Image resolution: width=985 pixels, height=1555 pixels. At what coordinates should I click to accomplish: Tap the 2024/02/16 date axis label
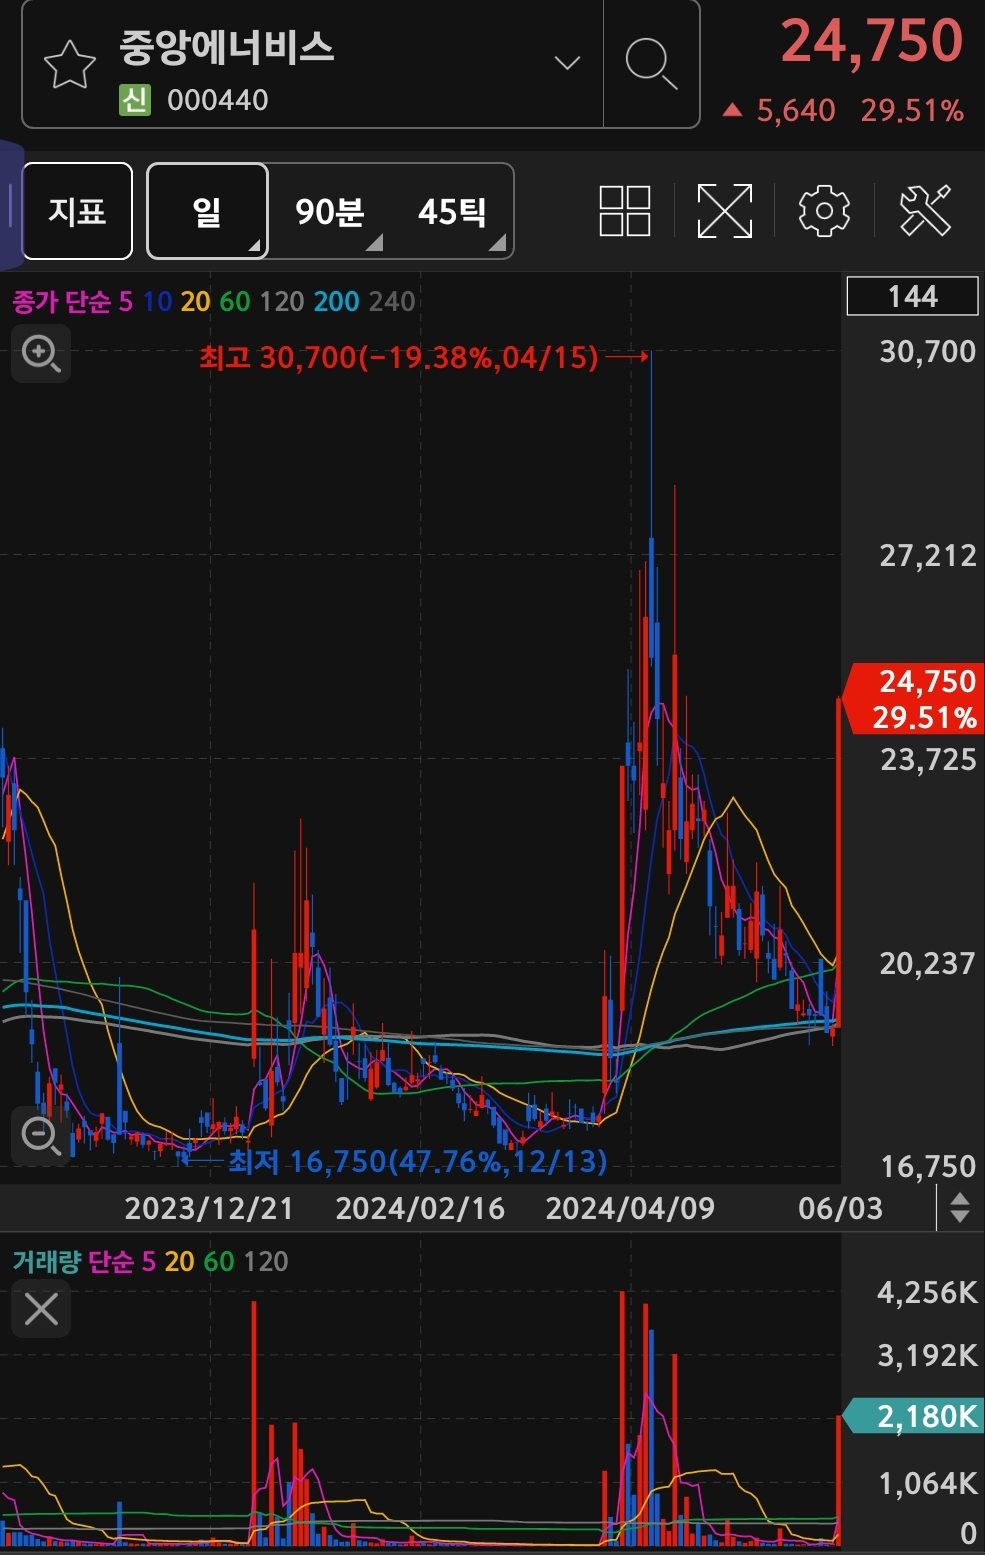[x=420, y=1208]
